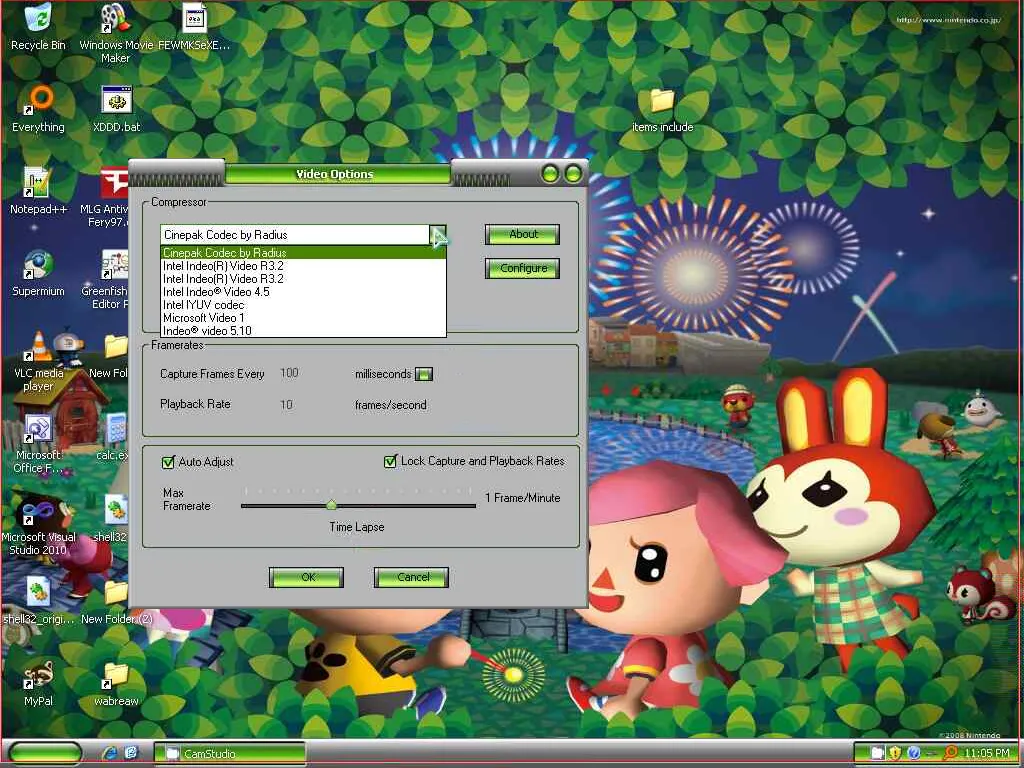Select the 'items include' folder on desktop
This screenshot has width=1024, height=768.
pos(662,109)
